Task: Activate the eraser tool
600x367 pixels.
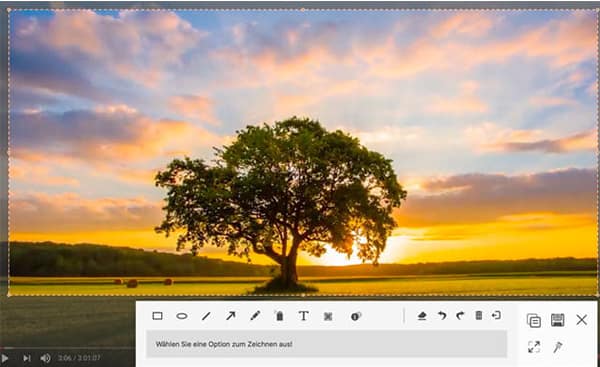Action: (422, 316)
